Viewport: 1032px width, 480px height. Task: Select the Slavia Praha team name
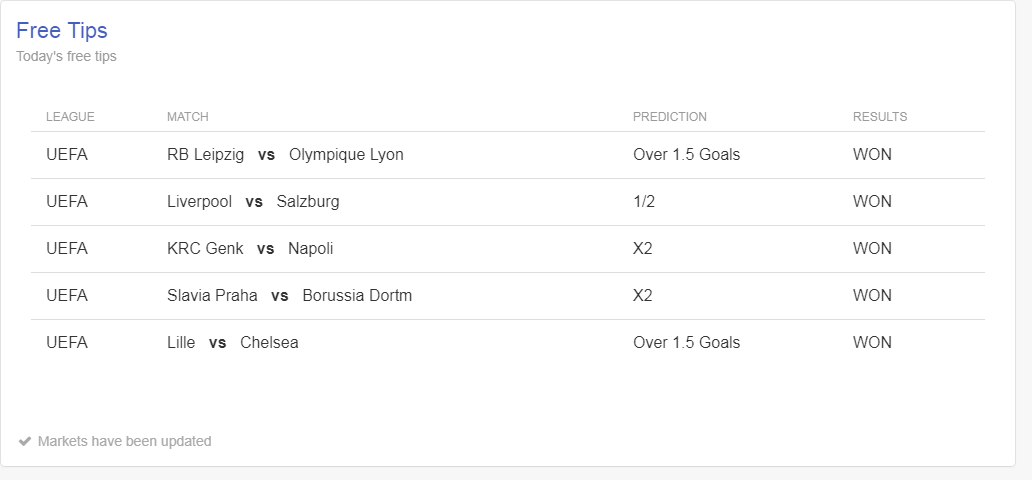[212, 296]
